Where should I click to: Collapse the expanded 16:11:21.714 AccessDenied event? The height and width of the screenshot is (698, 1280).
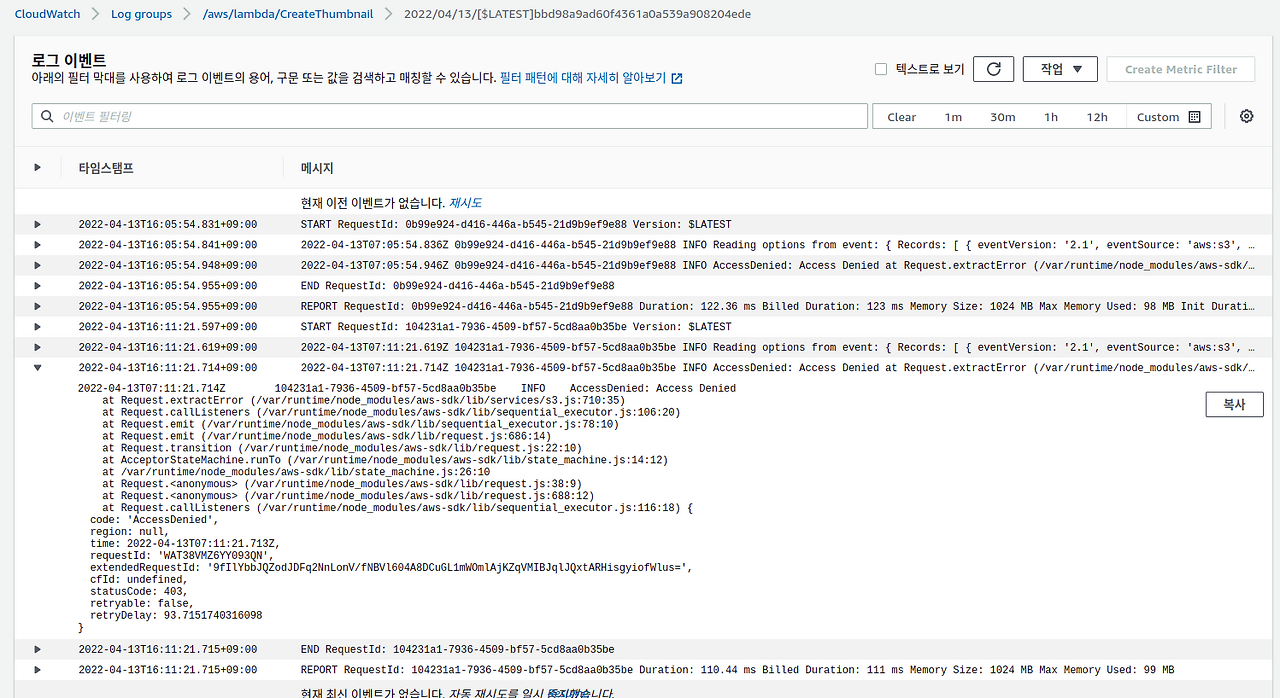[x=37, y=367]
